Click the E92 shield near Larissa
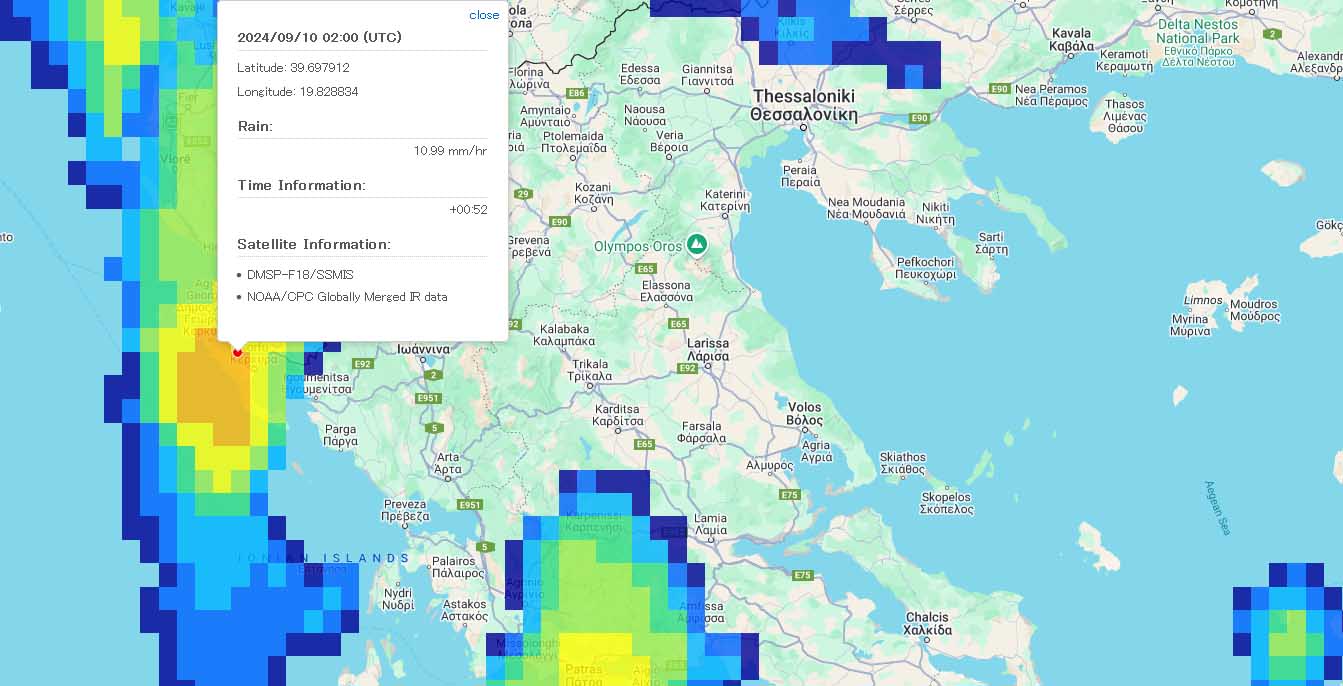Image resolution: width=1343 pixels, height=686 pixels. click(688, 368)
